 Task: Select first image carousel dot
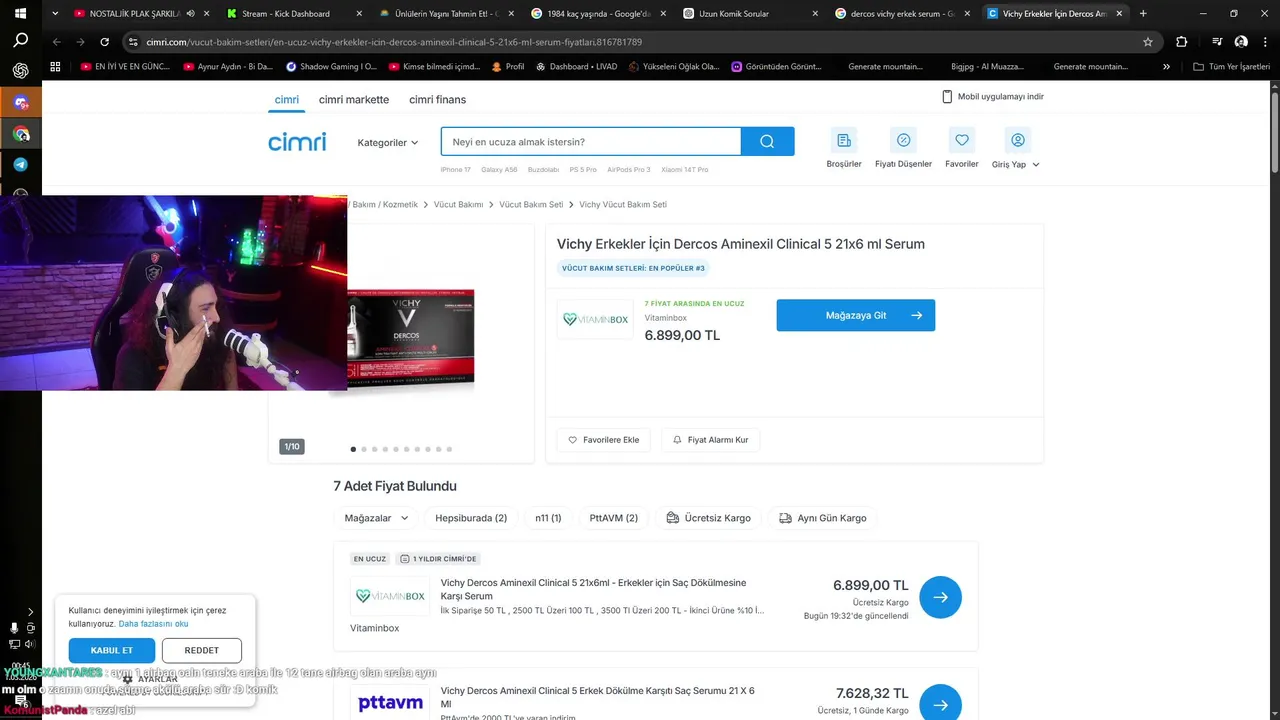pyautogui.click(x=353, y=449)
